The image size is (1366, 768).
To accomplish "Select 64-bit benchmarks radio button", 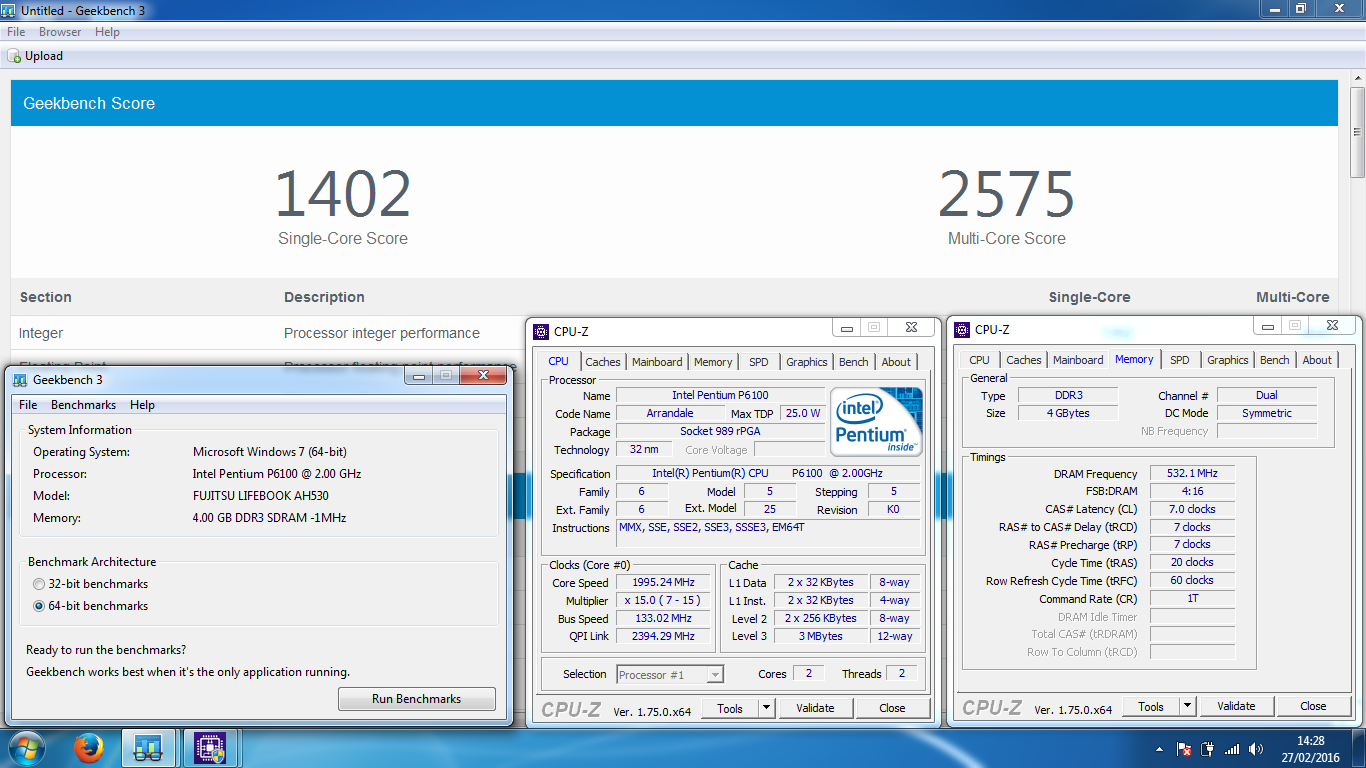I will (x=39, y=606).
